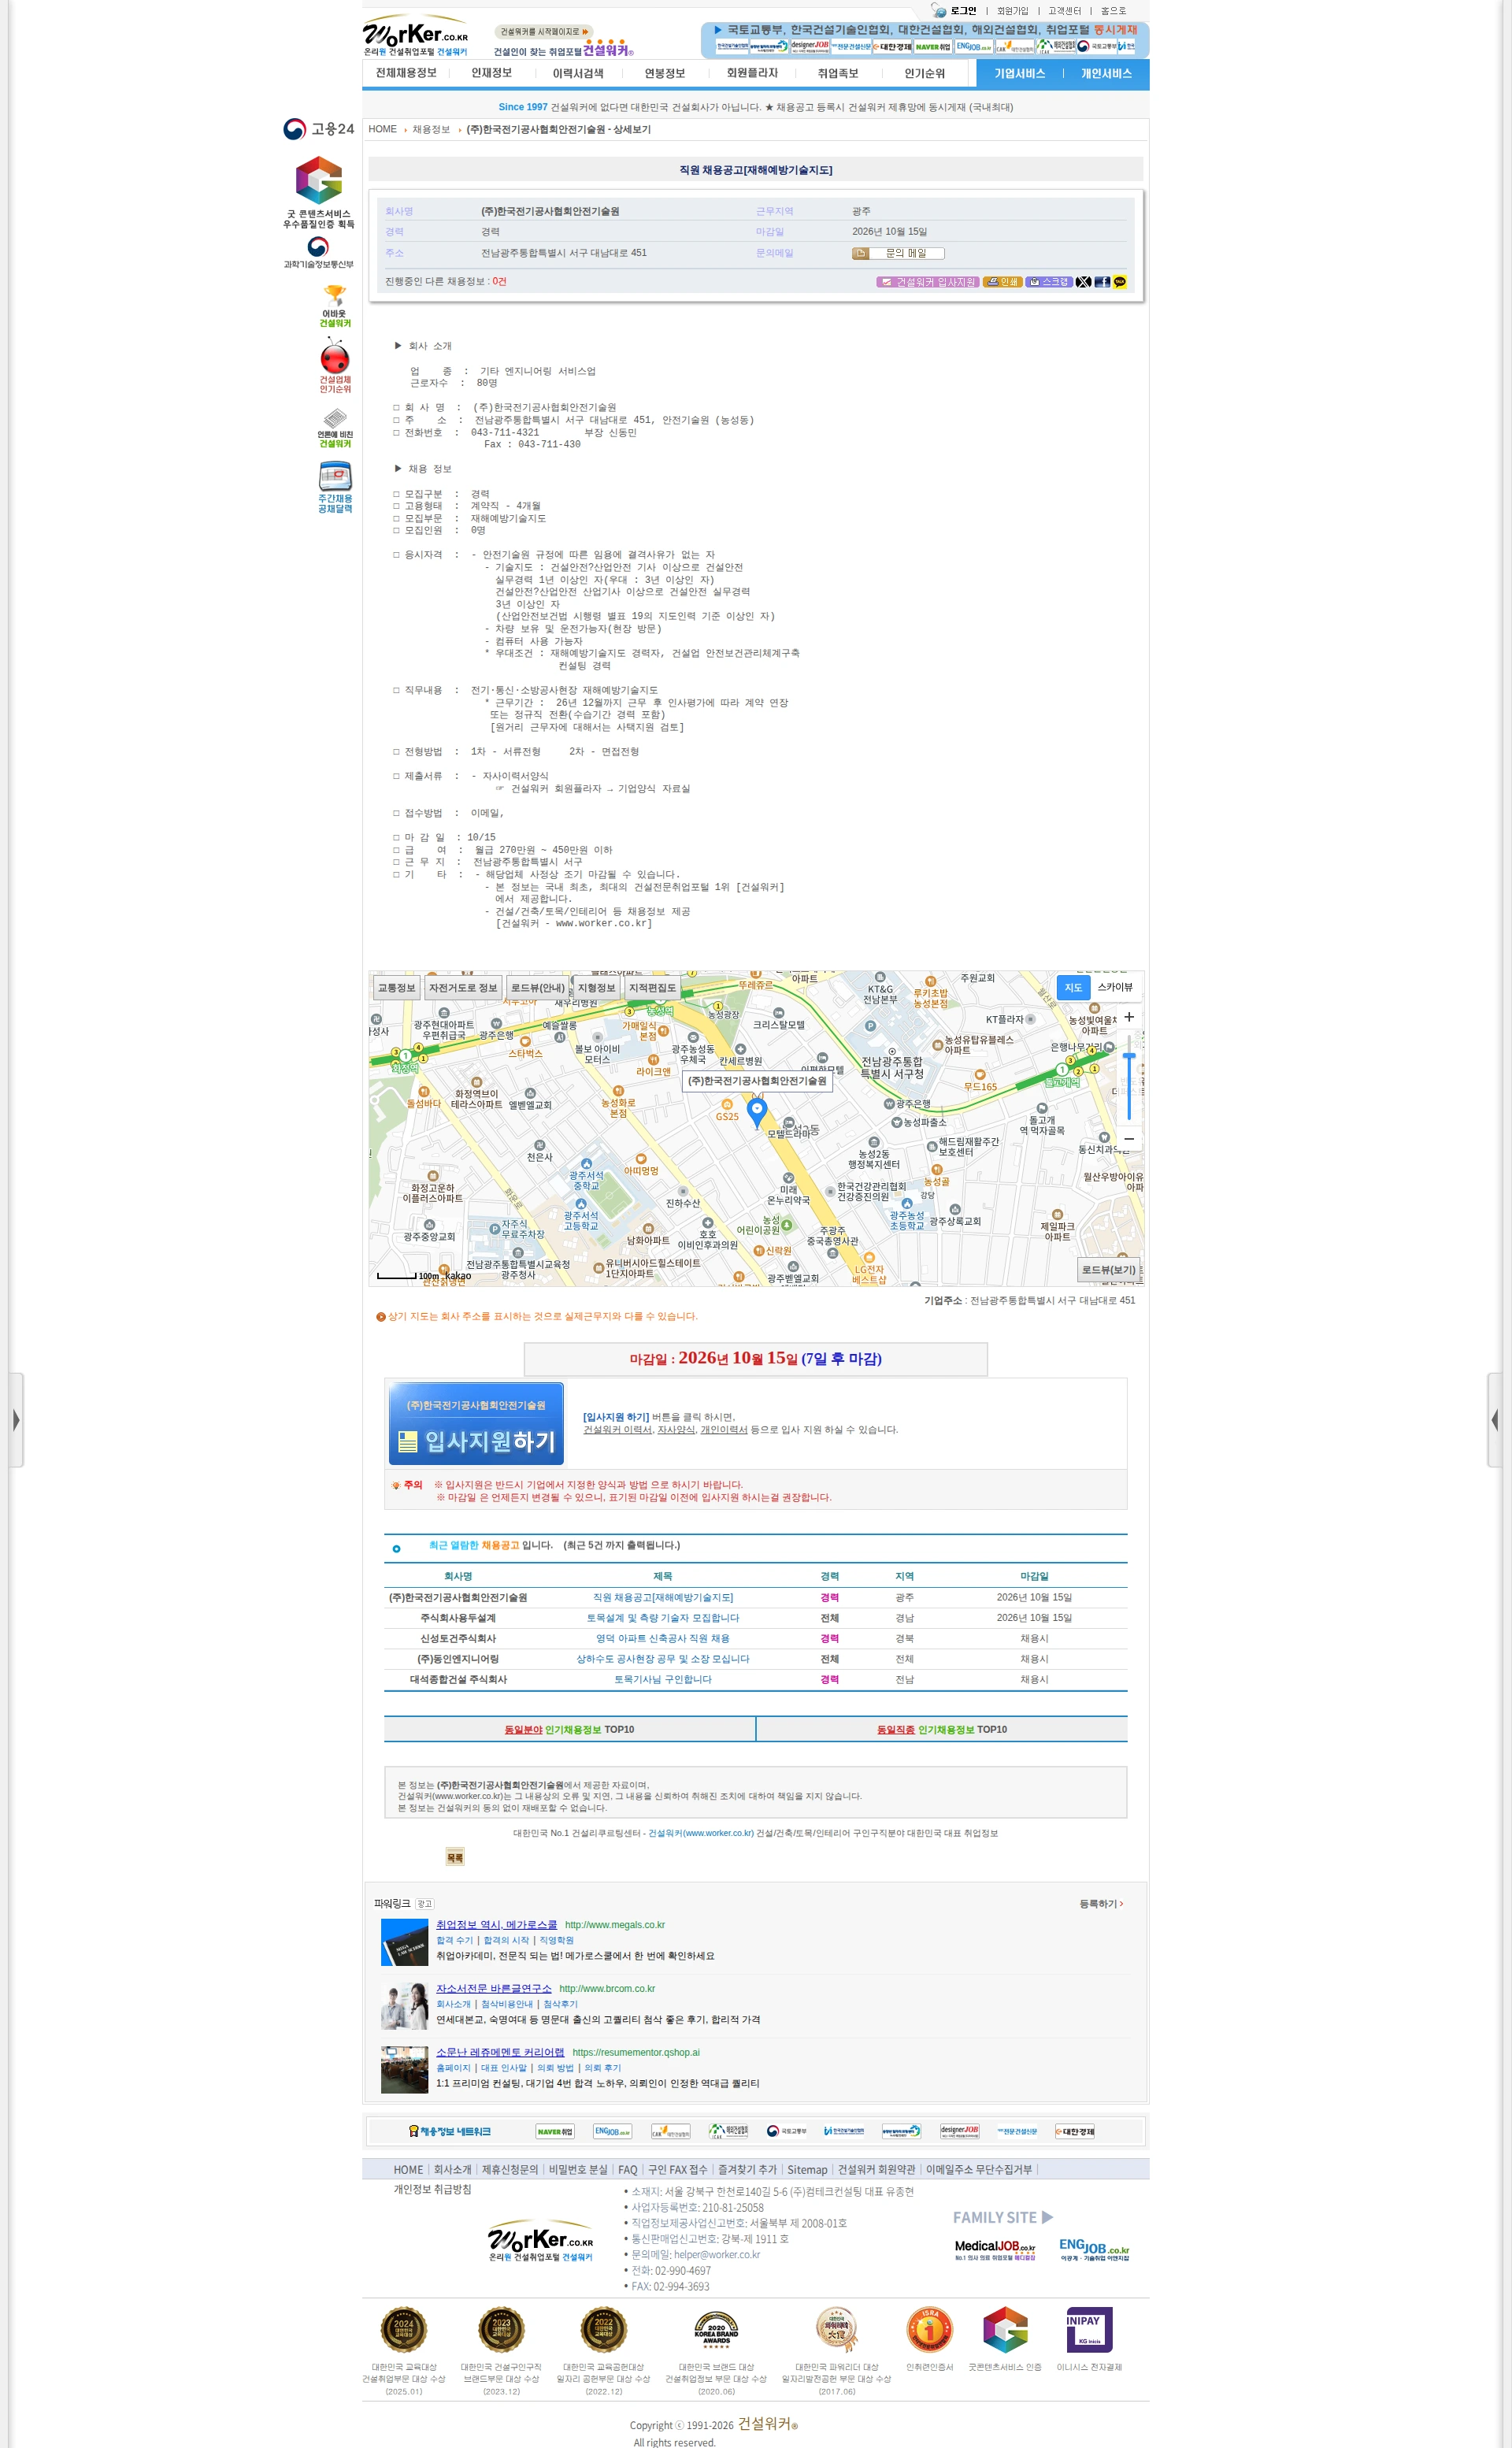Click the 목록 list button
The height and width of the screenshot is (2448, 1512).
455,1857
